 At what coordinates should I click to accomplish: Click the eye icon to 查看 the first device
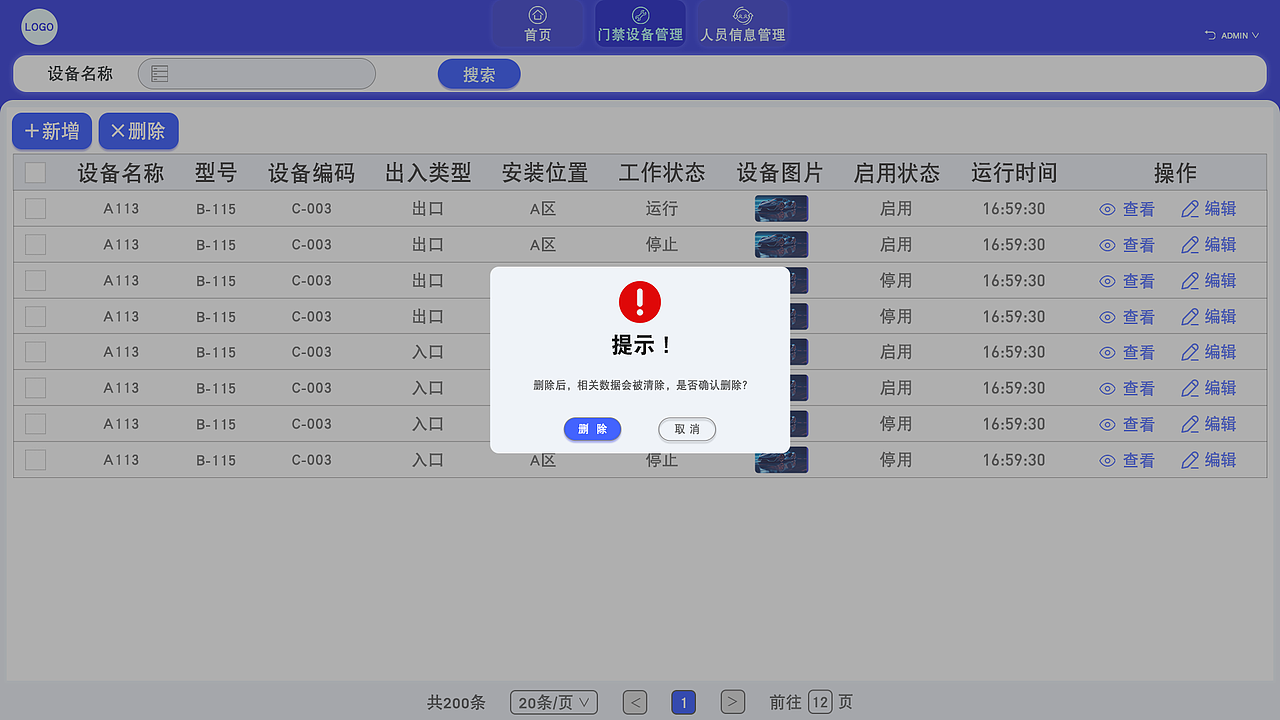pos(1106,209)
